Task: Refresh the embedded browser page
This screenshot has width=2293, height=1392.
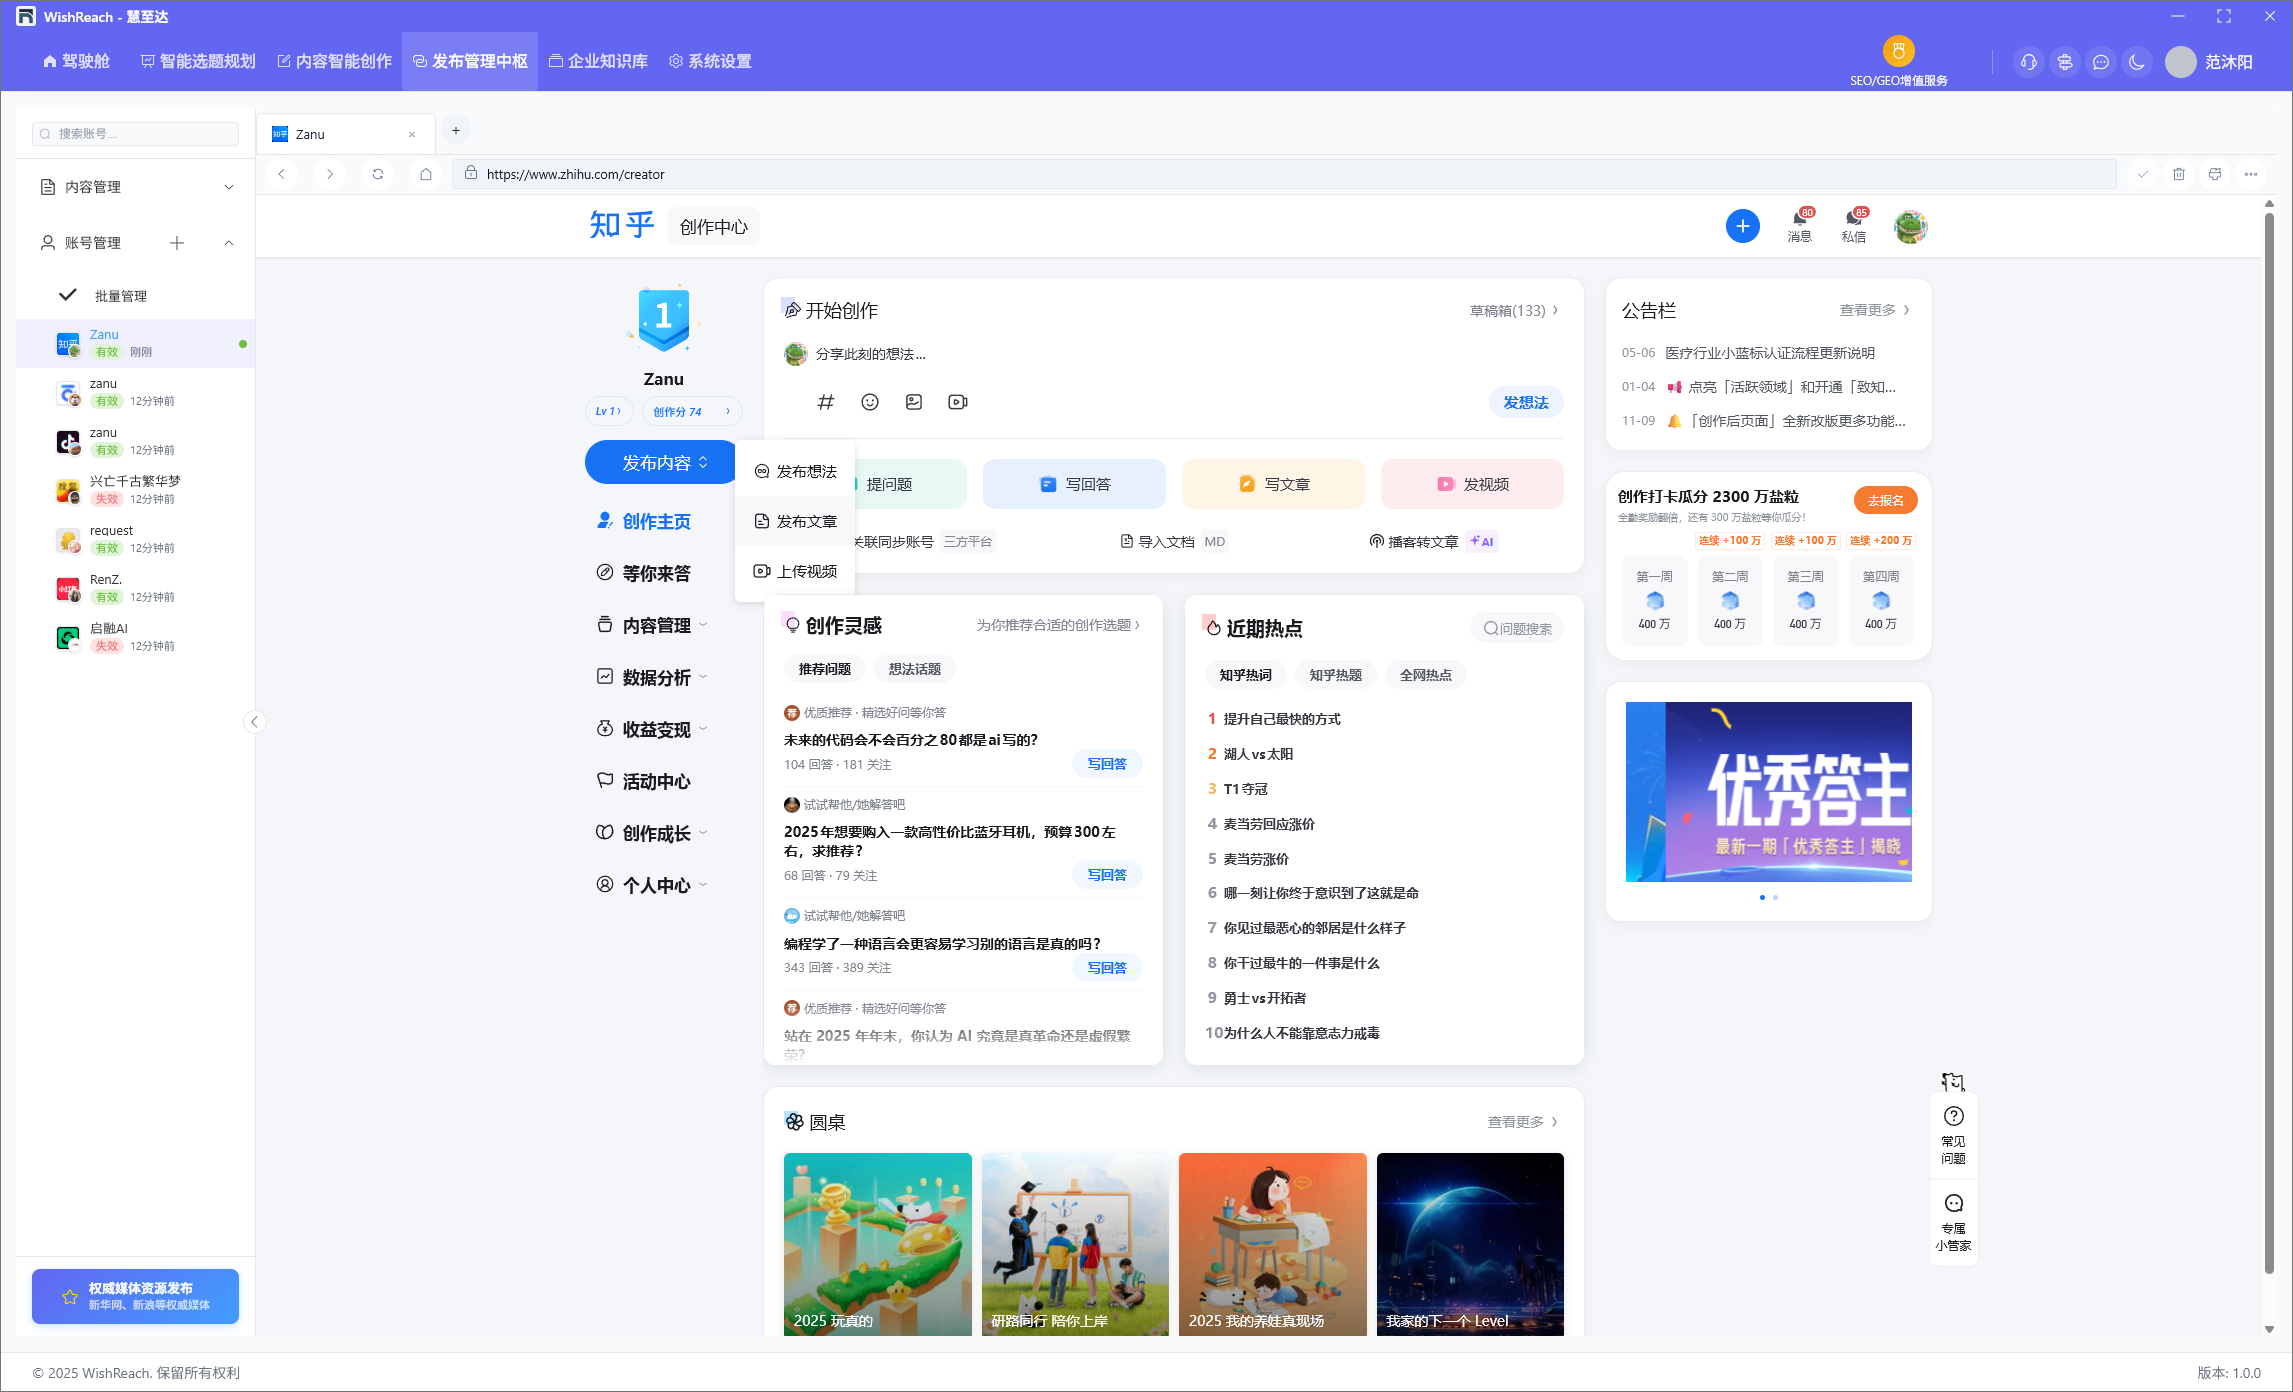Action: point(378,174)
